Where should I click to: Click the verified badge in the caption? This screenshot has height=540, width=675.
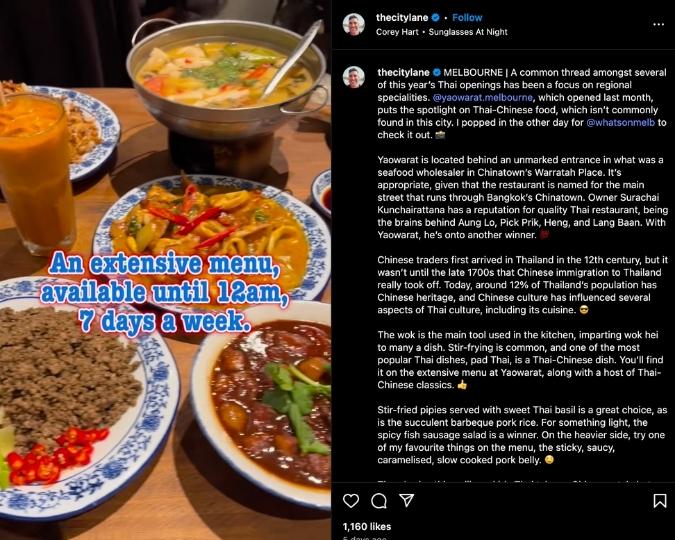click(437, 72)
